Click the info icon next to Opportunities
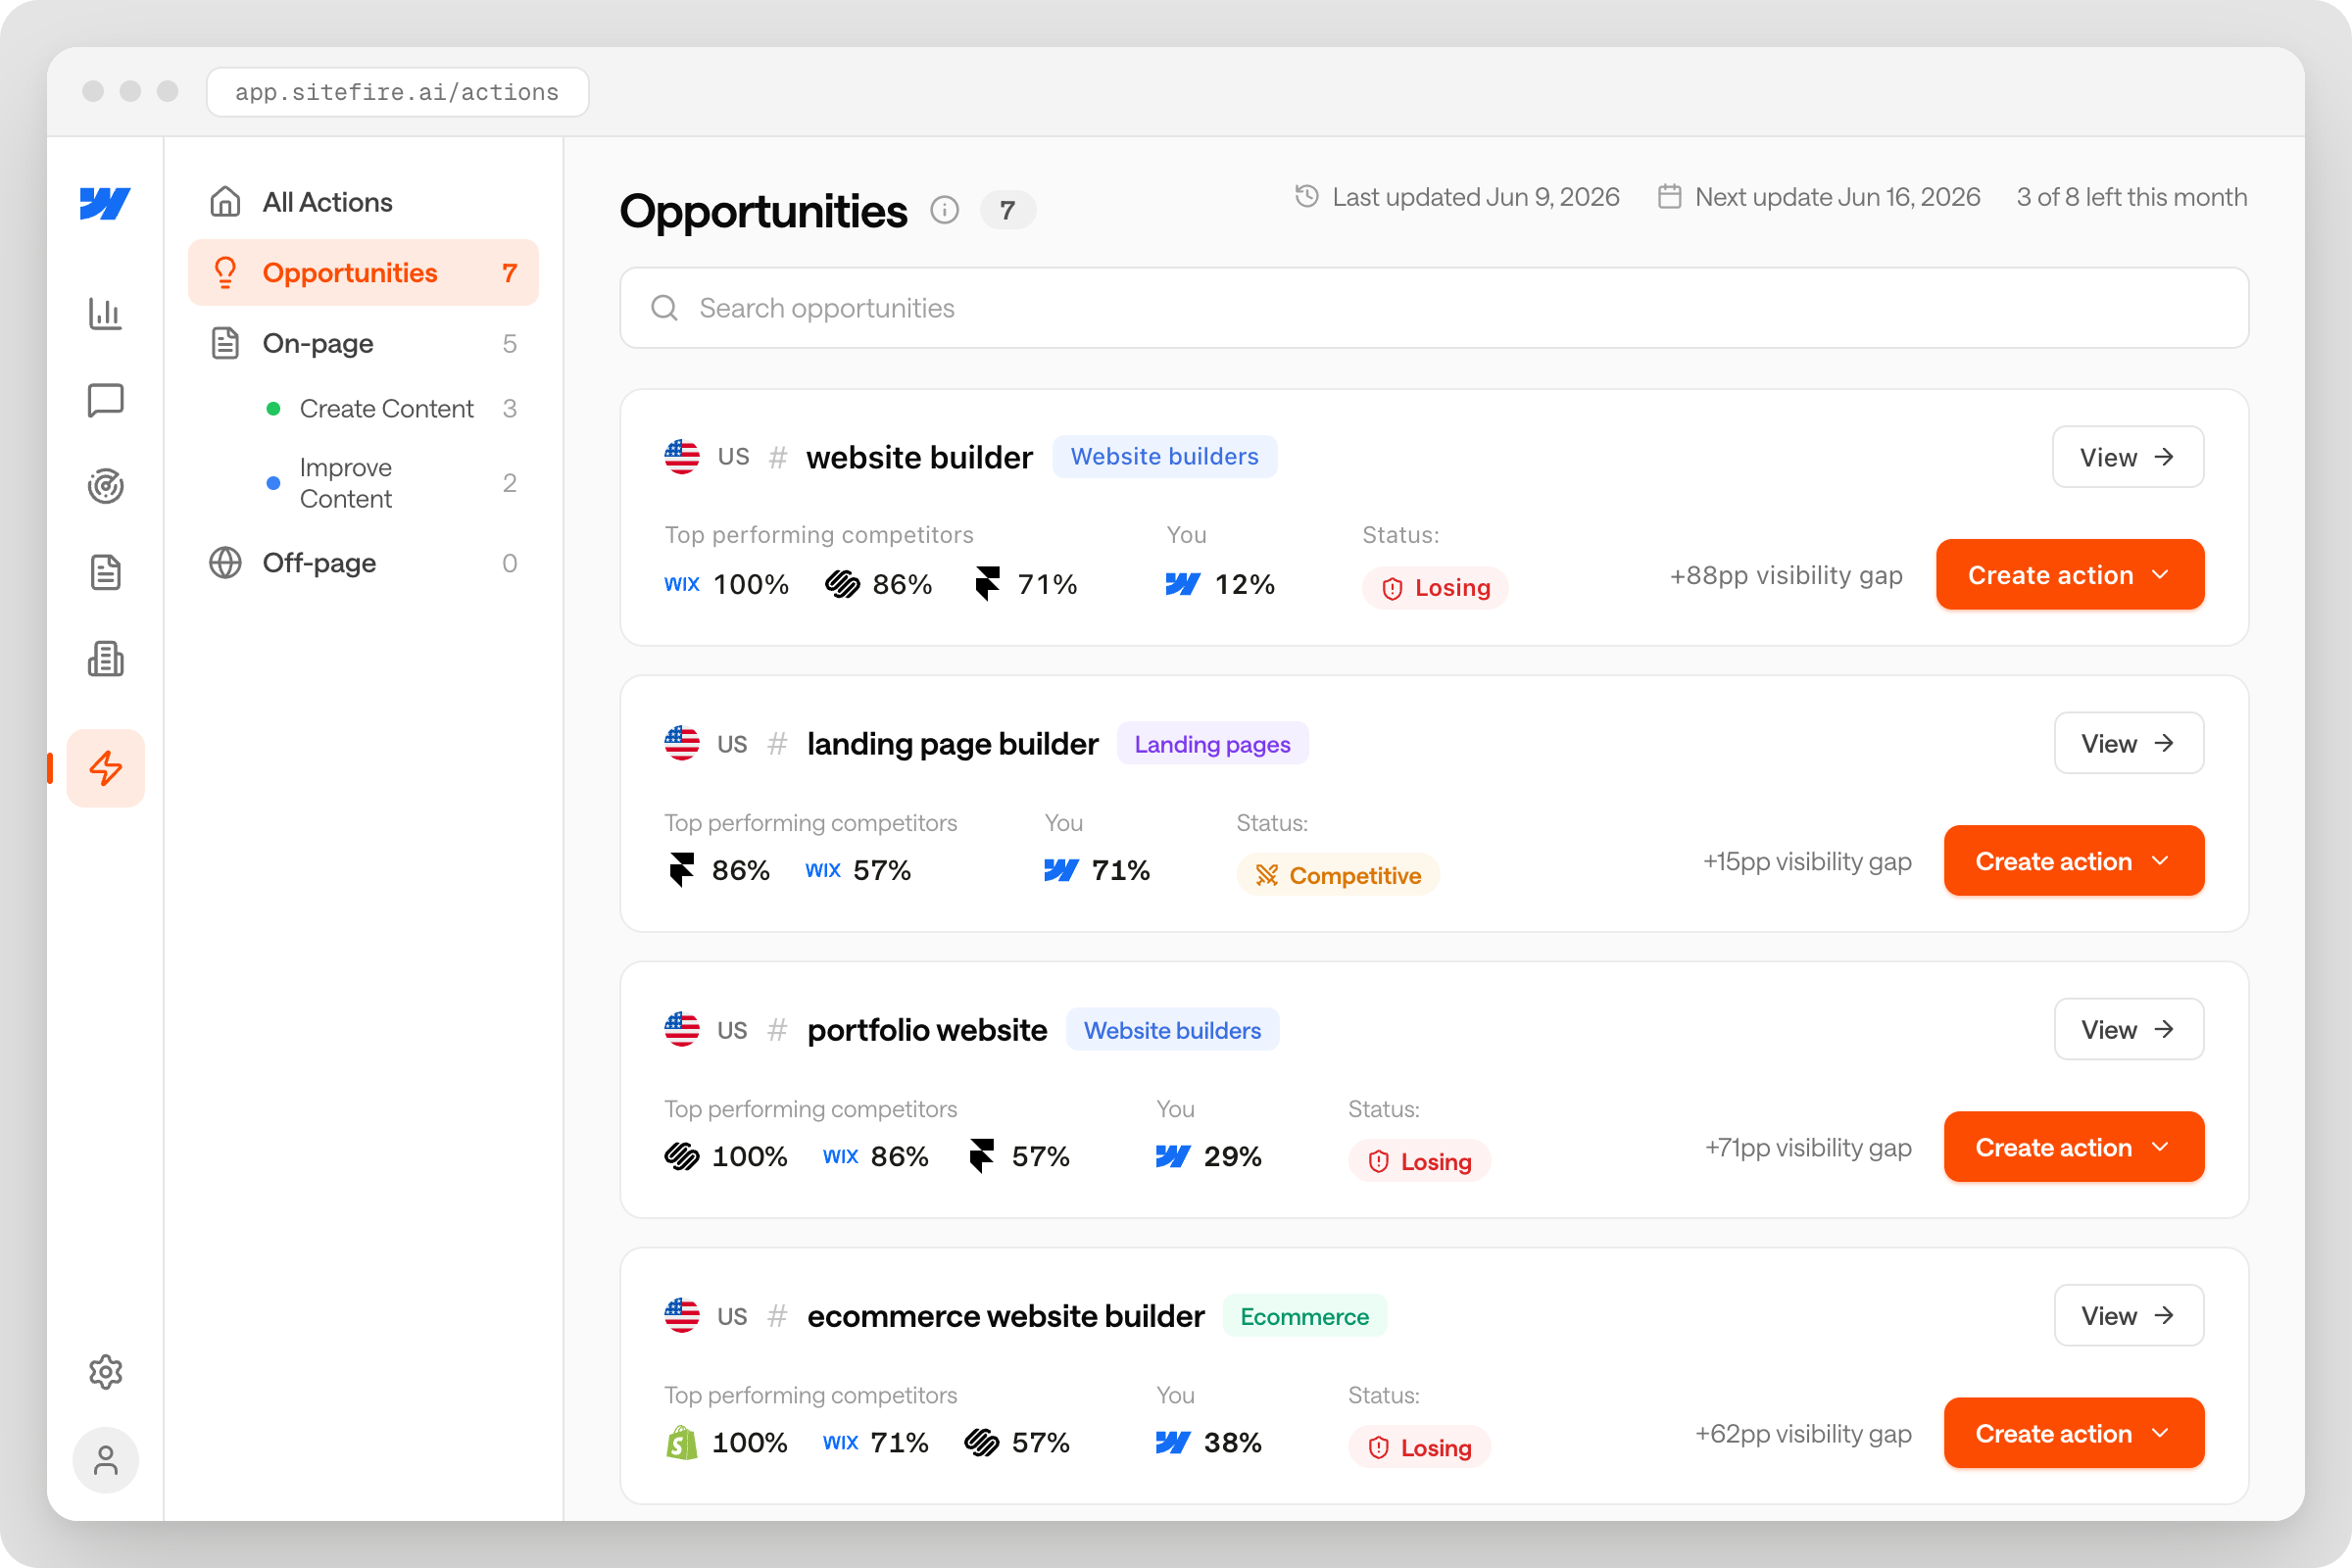This screenshot has height=1568, width=2352. coord(944,210)
